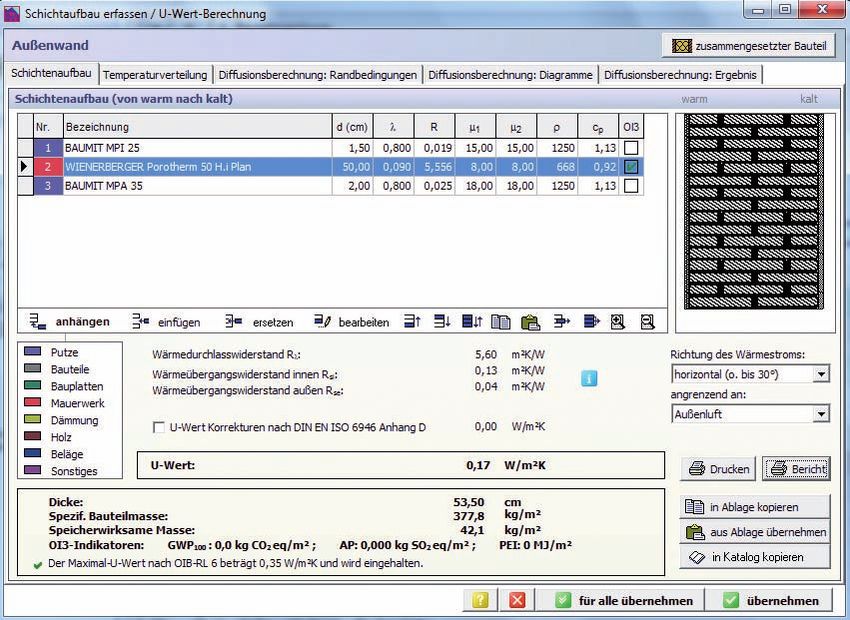The height and width of the screenshot is (620, 850).
Task: Click the zoom in magnifier icon
Action: 618,322
